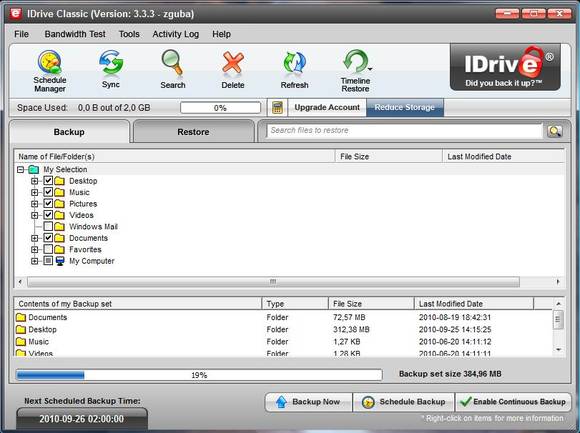Expand the Pictures tree node
580x433 pixels.
tap(34, 204)
